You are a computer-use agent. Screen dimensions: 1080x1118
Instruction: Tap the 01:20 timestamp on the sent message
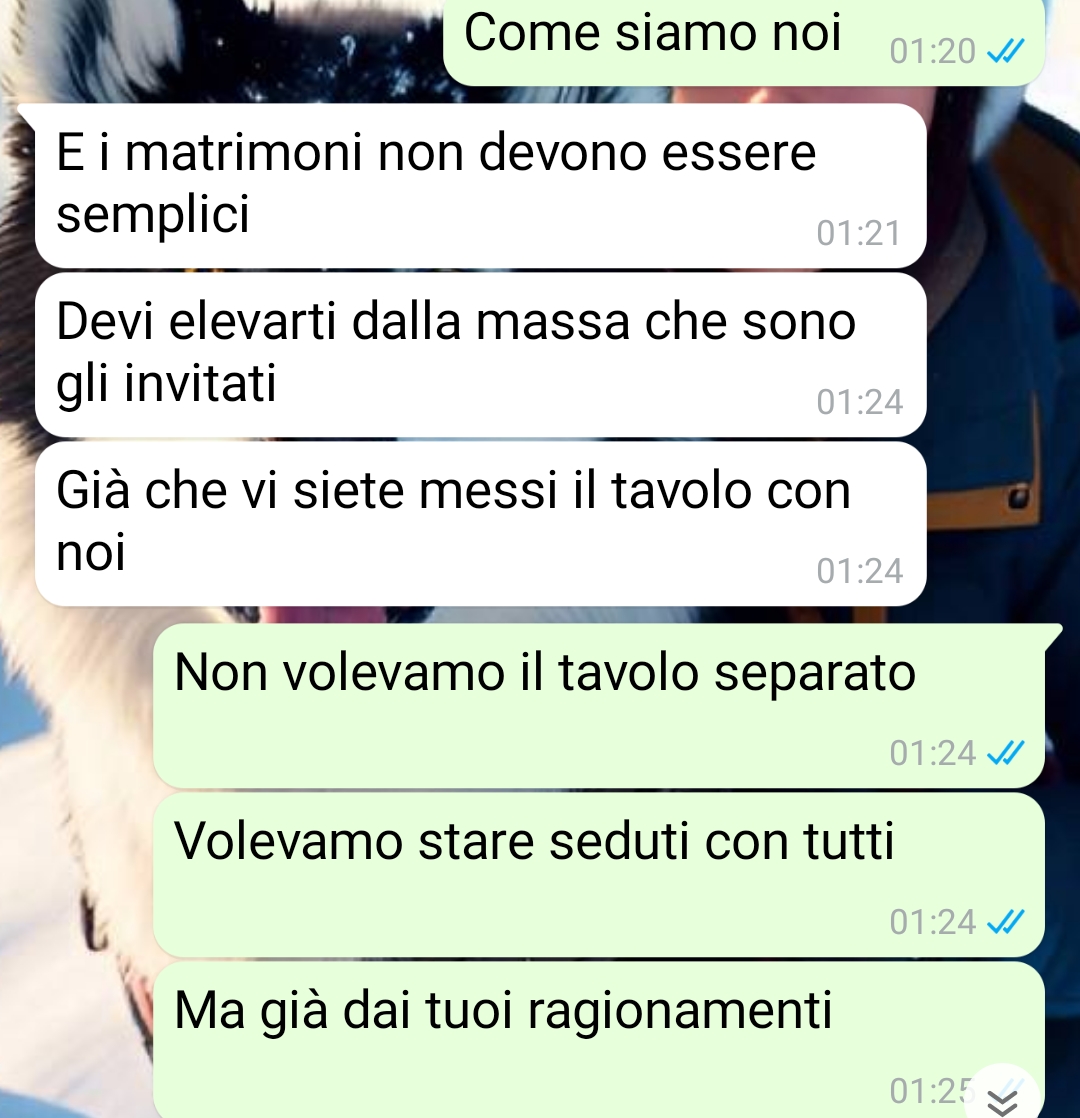pos(932,51)
